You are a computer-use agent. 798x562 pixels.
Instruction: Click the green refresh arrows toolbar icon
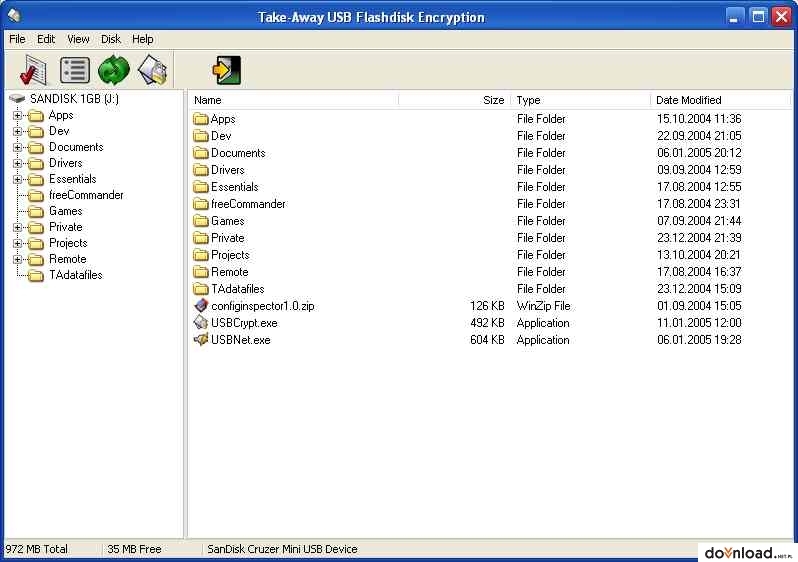point(113,70)
